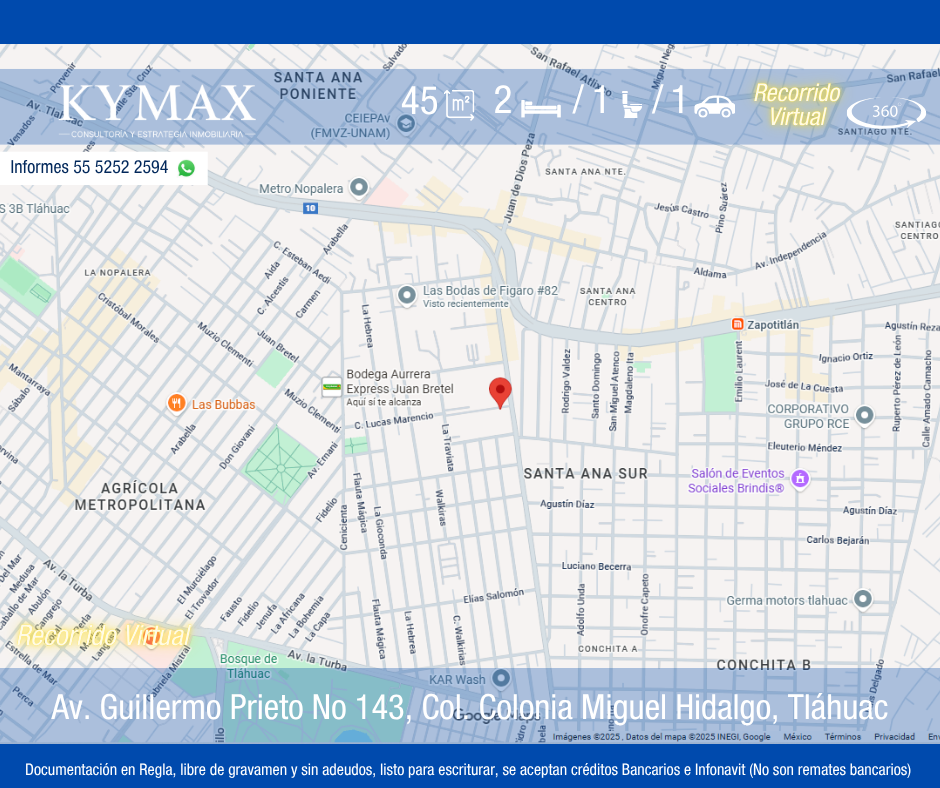
Task: Click the 360 virtual tour logo
Action: [x=884, y=113]
